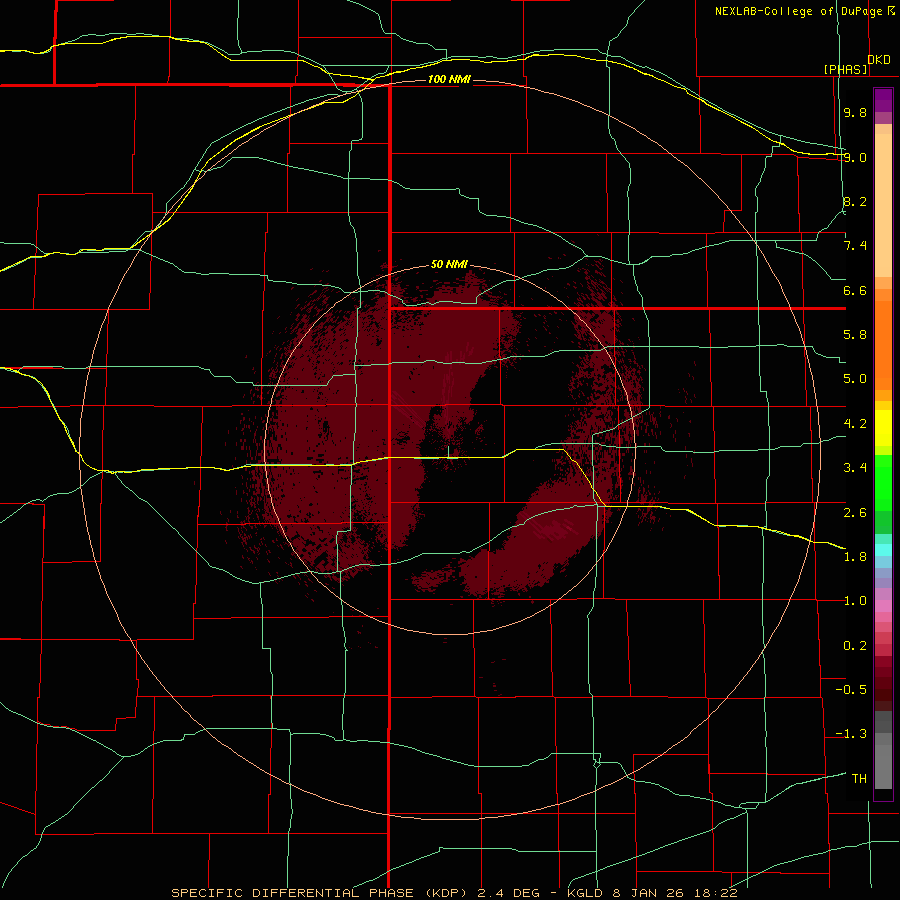Click the -1.3 value on color scale

tap(851, 734)
